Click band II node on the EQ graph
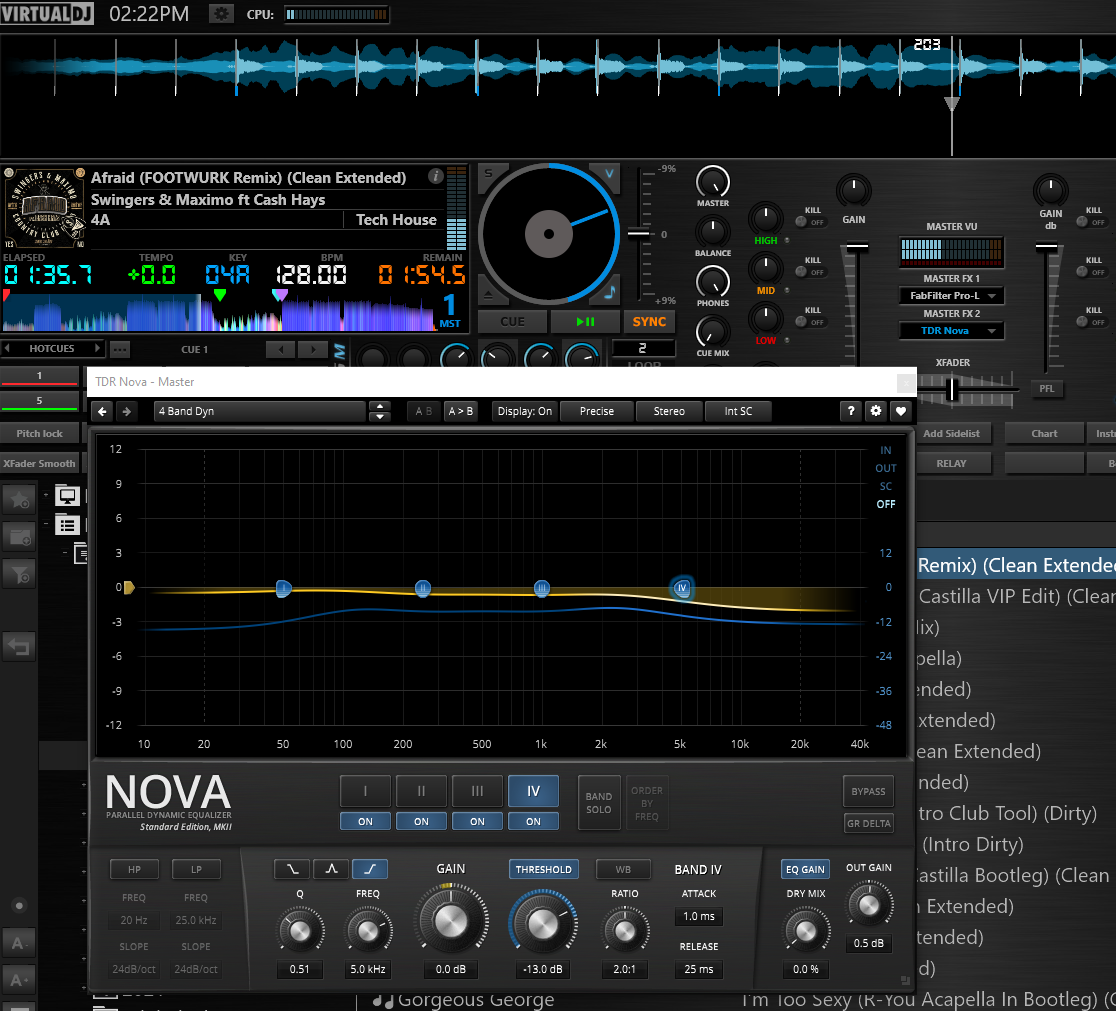 pos(423,588)
